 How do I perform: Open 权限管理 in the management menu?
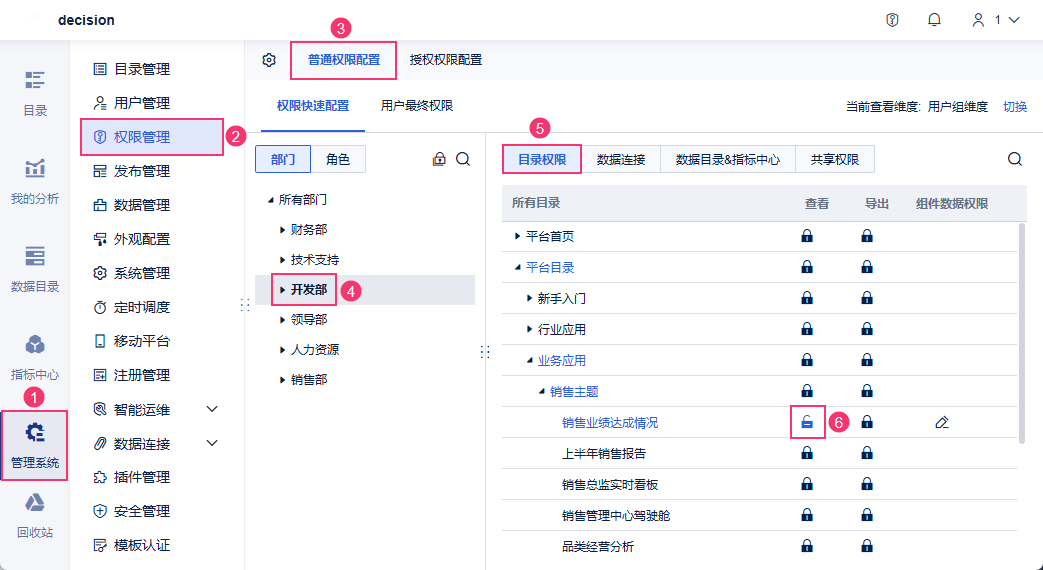(x=142, y=137)
